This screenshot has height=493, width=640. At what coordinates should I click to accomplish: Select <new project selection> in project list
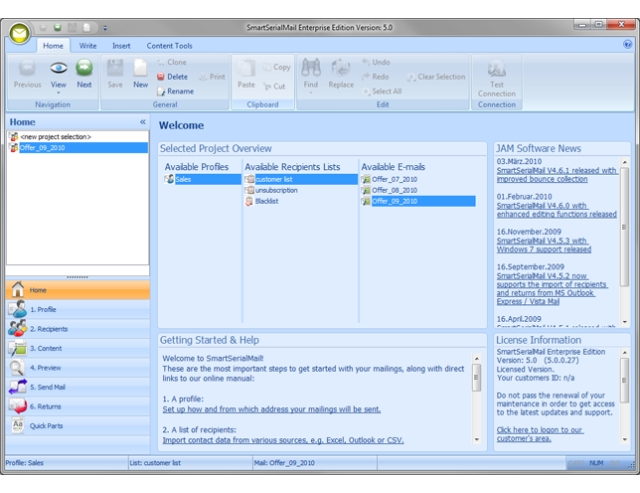point(78,137)
